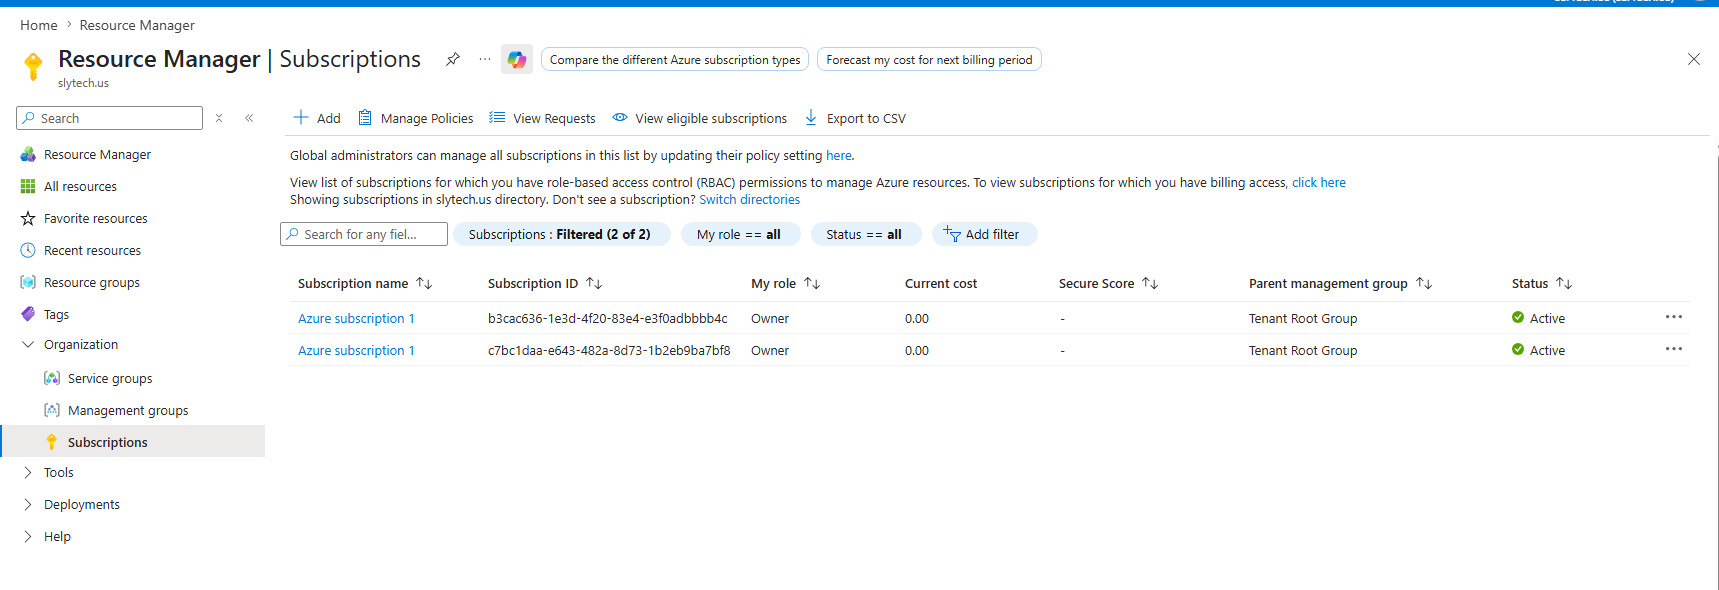Select Favorite resources menu item

pos(96,218)
